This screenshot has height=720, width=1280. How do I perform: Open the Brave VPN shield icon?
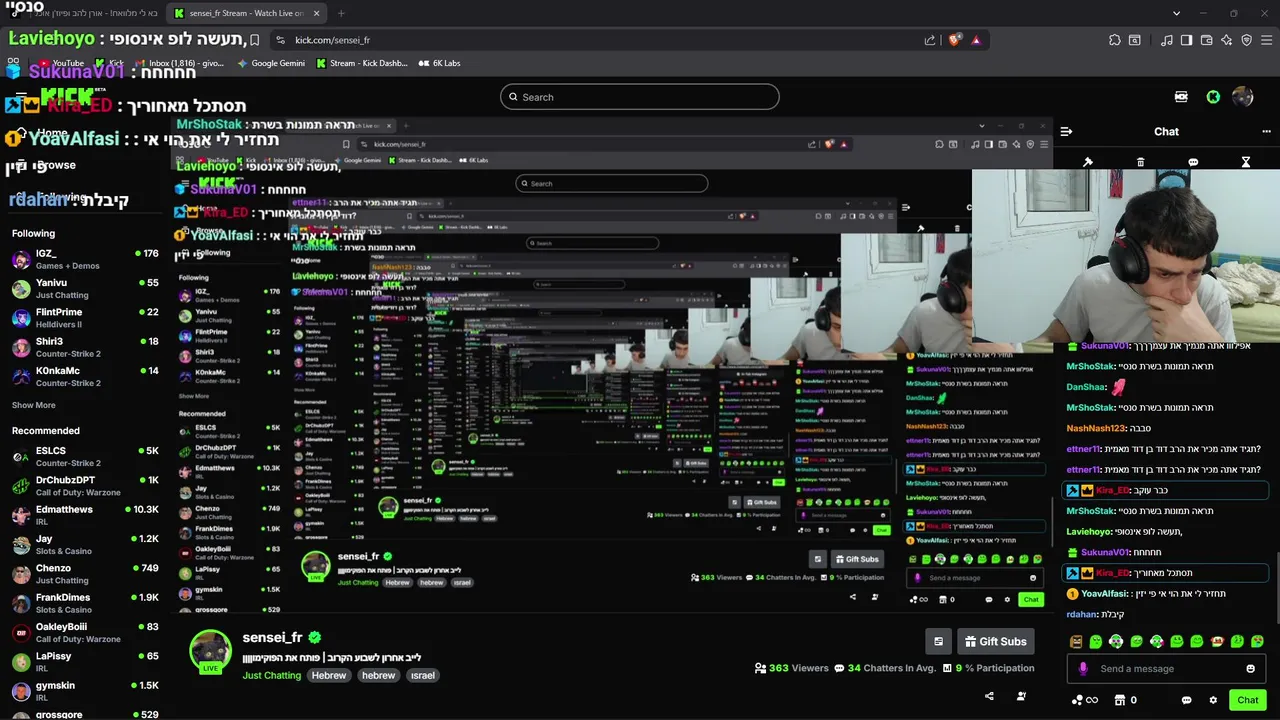tap(1246, 40)
